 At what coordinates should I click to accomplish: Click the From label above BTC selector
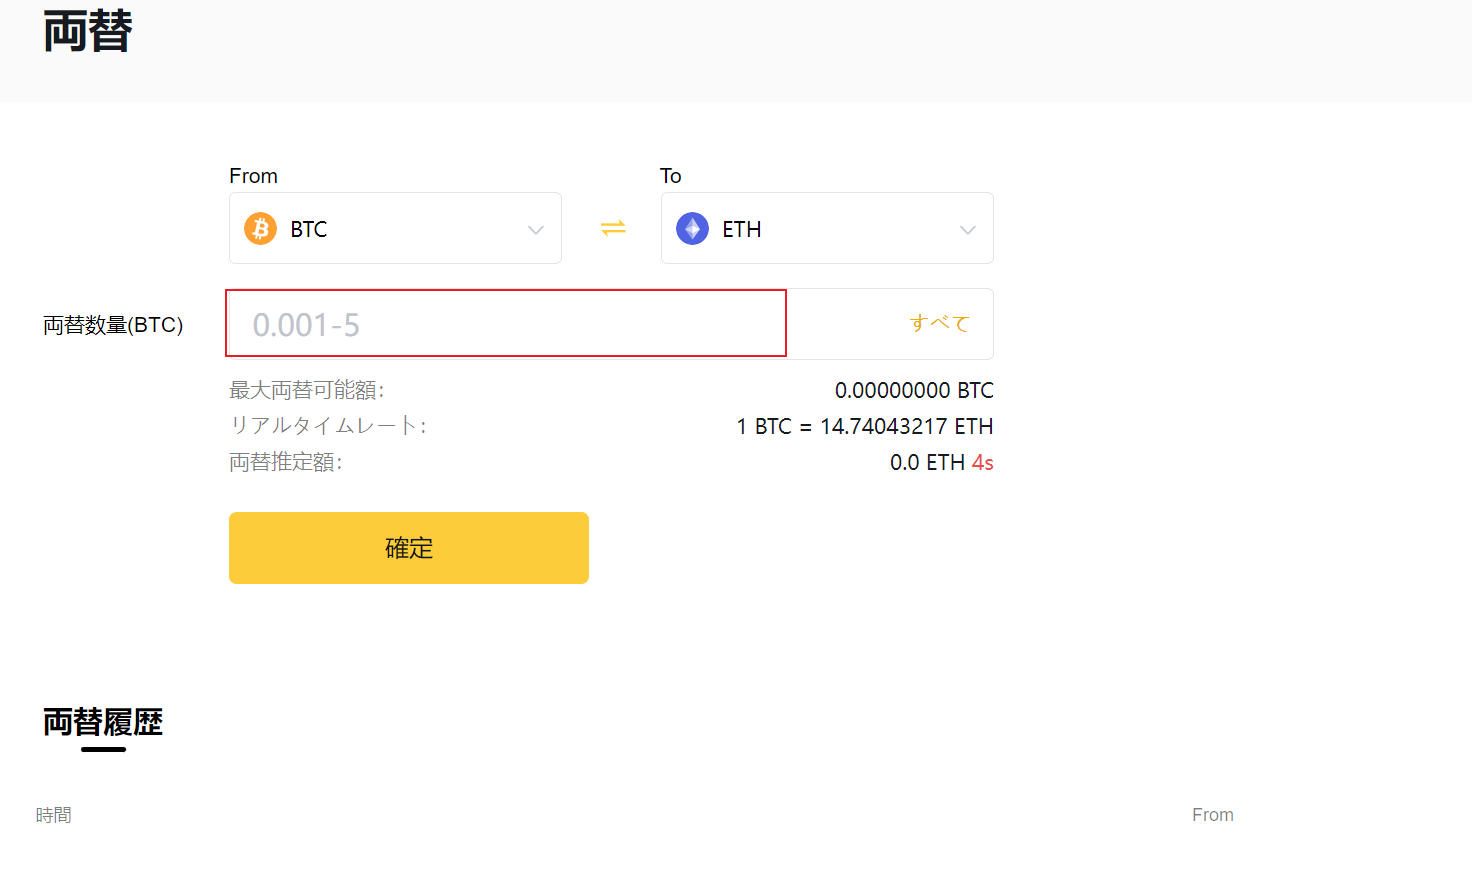click(x=253, y=176)
